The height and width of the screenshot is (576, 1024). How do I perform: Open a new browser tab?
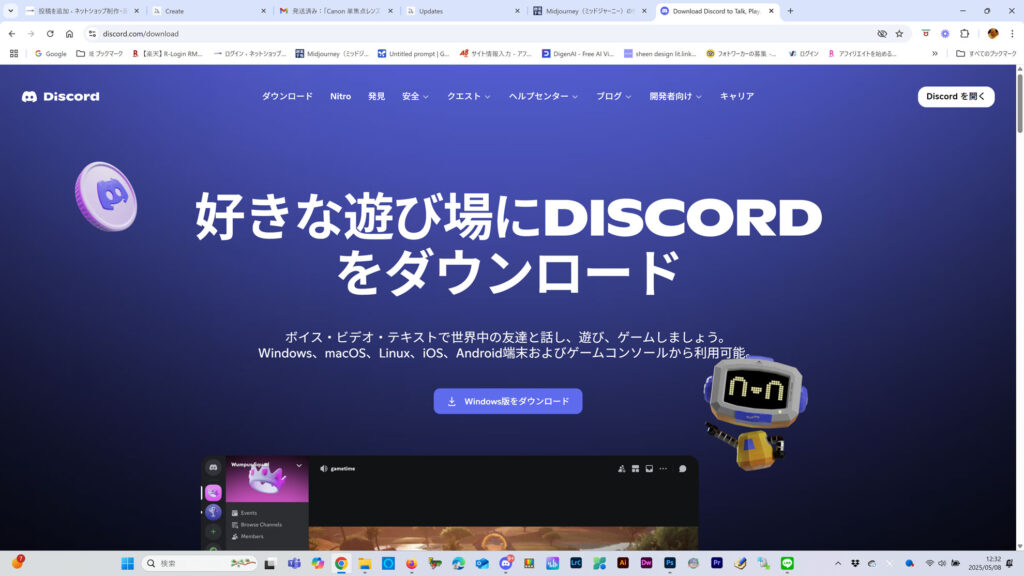click(x=790, y=11)
